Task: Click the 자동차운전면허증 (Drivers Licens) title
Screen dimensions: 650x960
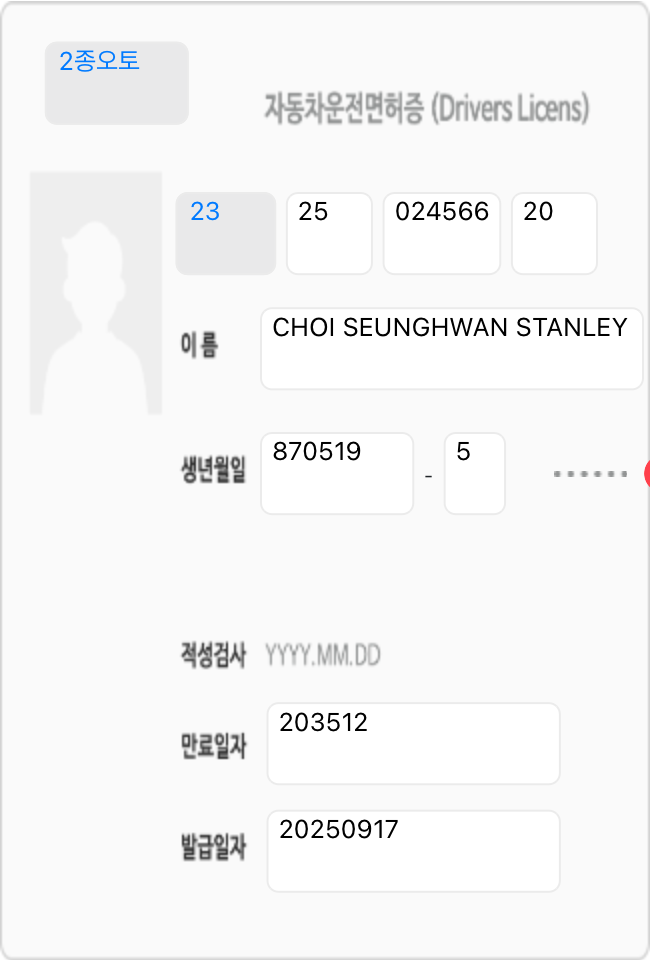Action: pos(426,107)
